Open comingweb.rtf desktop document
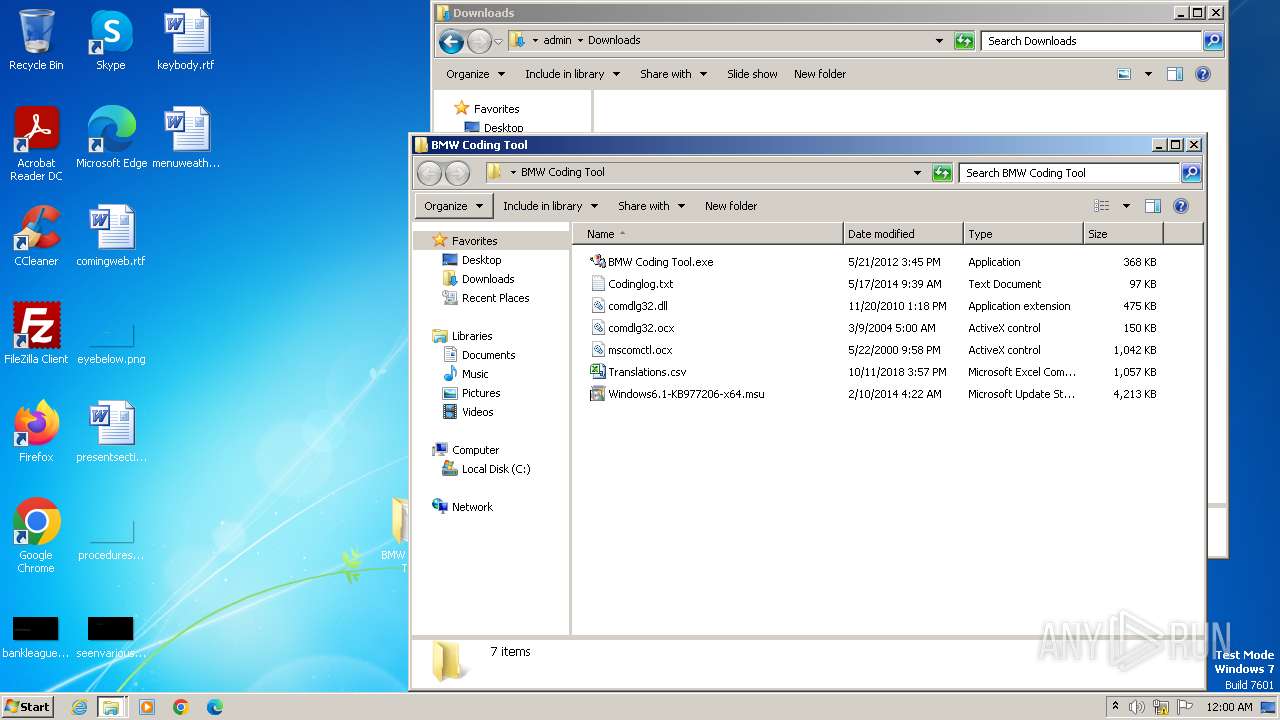1280x720 pixels. click(x=111, y=236)
